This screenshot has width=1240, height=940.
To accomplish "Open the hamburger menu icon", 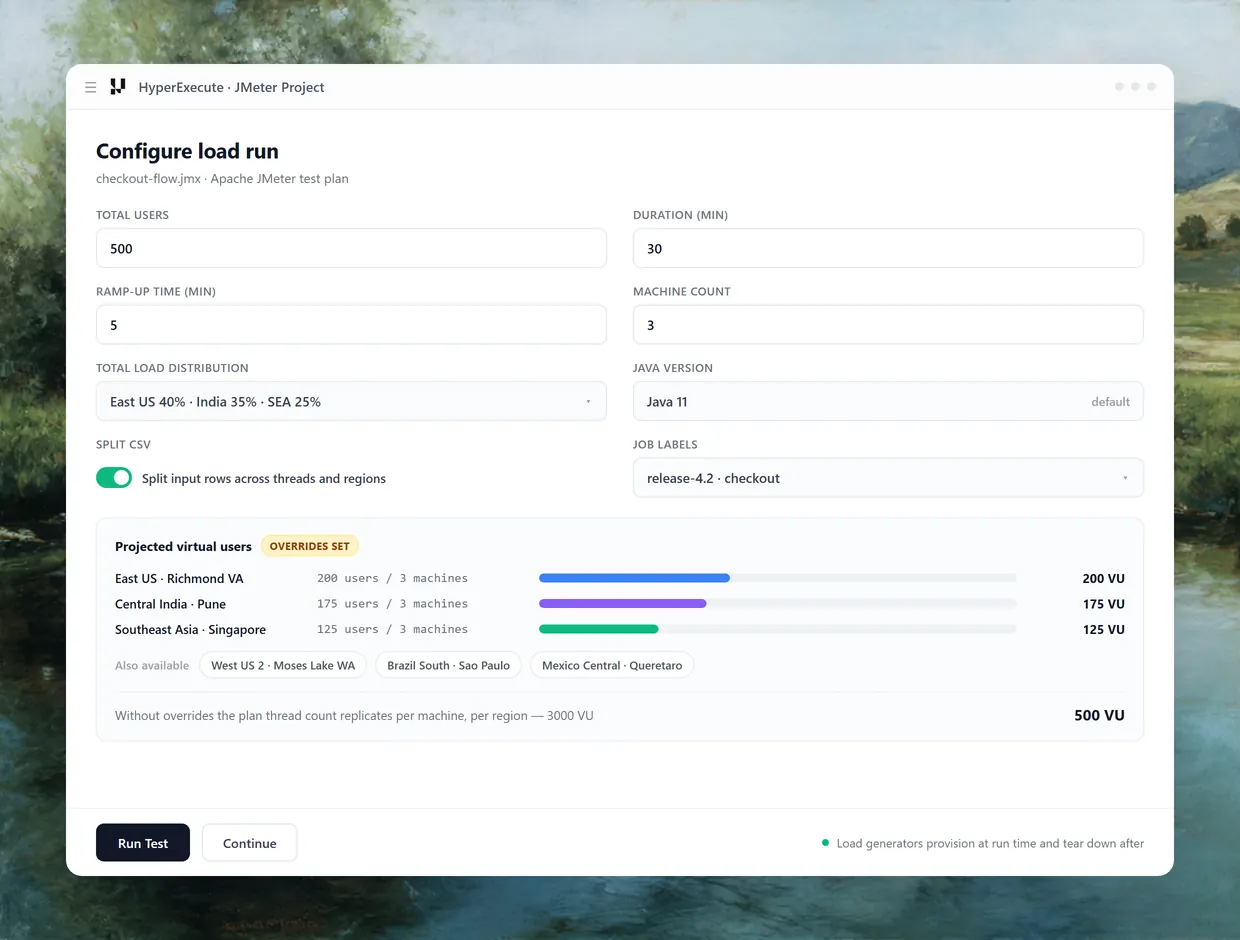I will (91, 87).
